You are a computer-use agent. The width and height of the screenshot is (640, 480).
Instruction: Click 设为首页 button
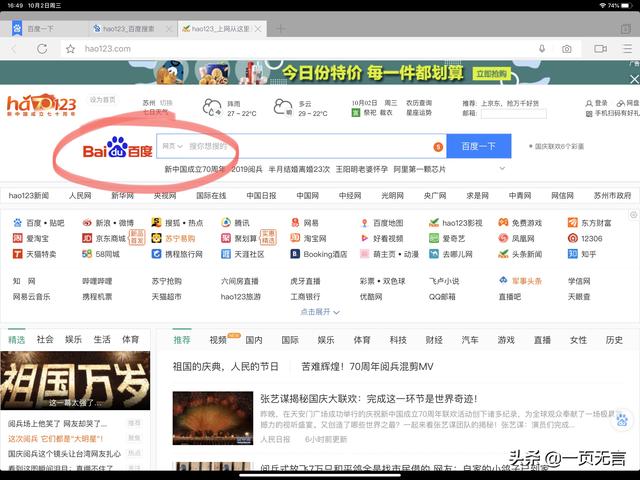tap(103, 100)
